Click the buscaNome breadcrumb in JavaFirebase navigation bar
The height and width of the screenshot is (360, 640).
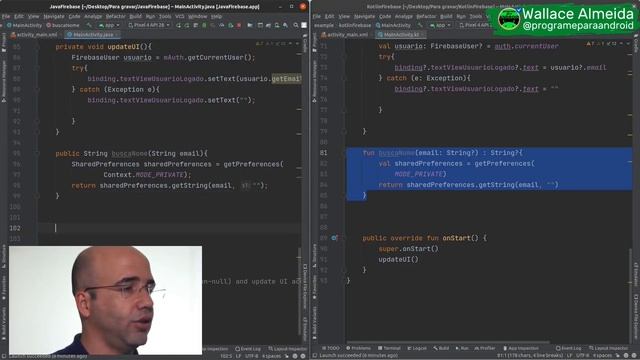coord(62,25)
